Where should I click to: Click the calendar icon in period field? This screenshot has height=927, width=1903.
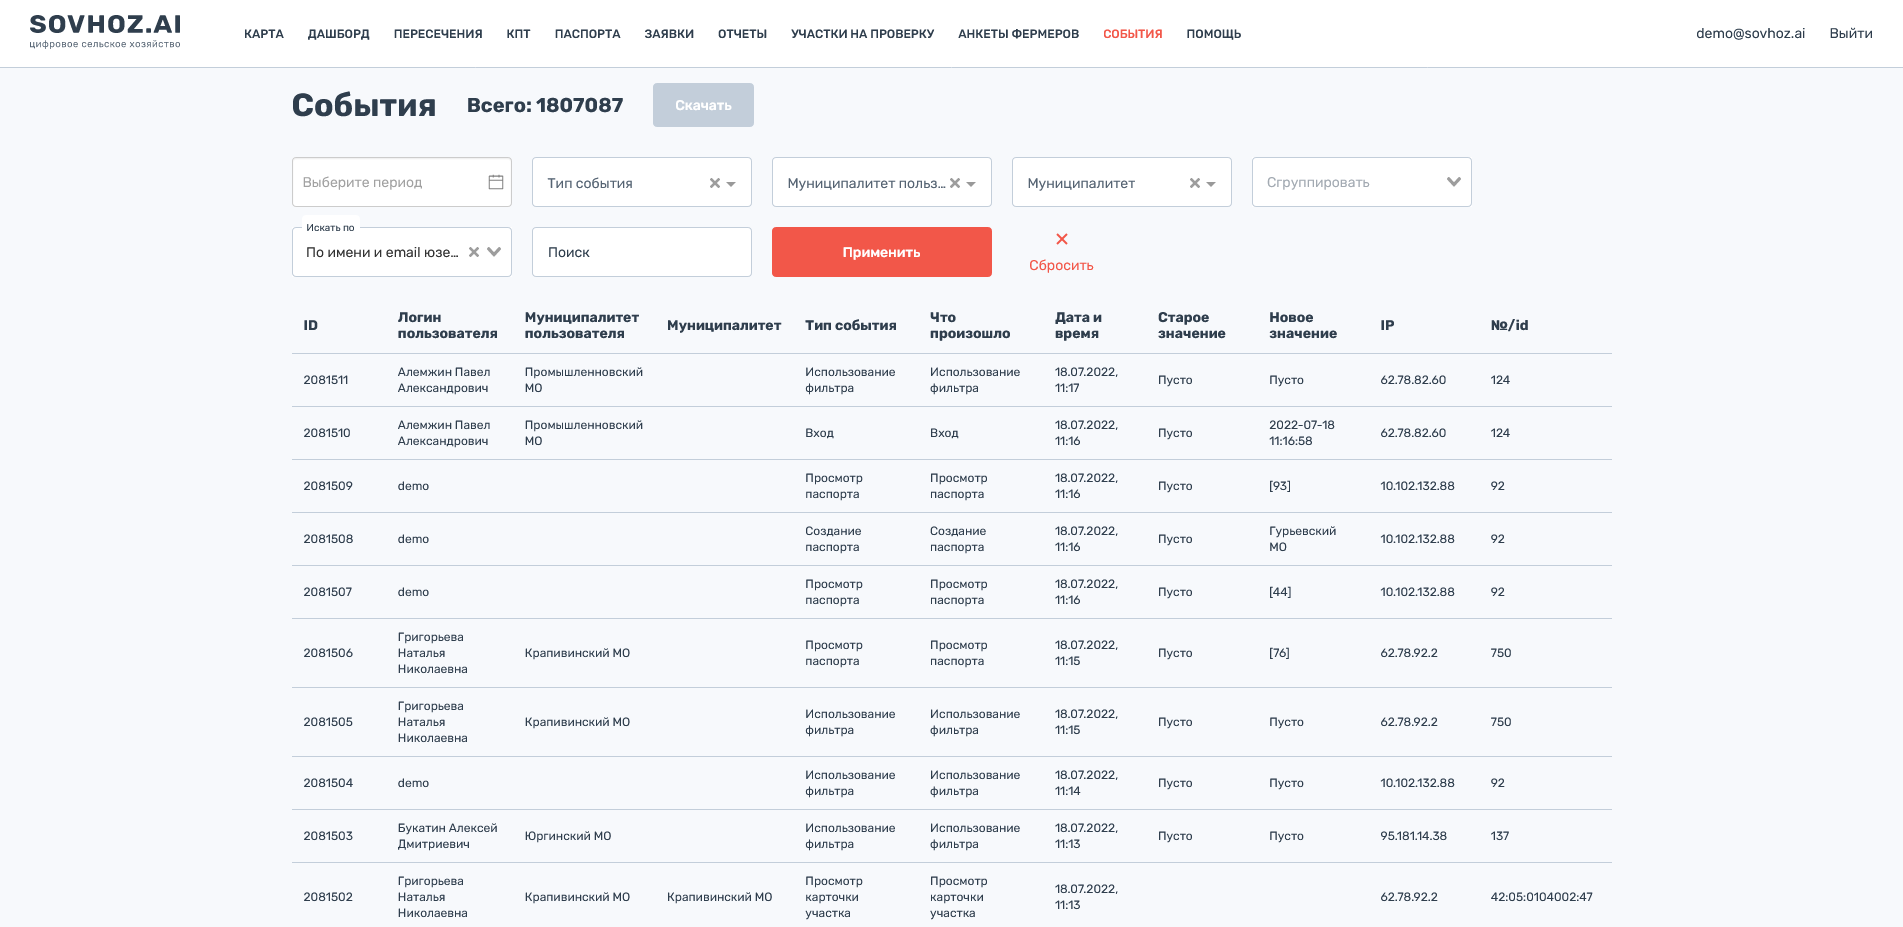click(x=495, y=182)
